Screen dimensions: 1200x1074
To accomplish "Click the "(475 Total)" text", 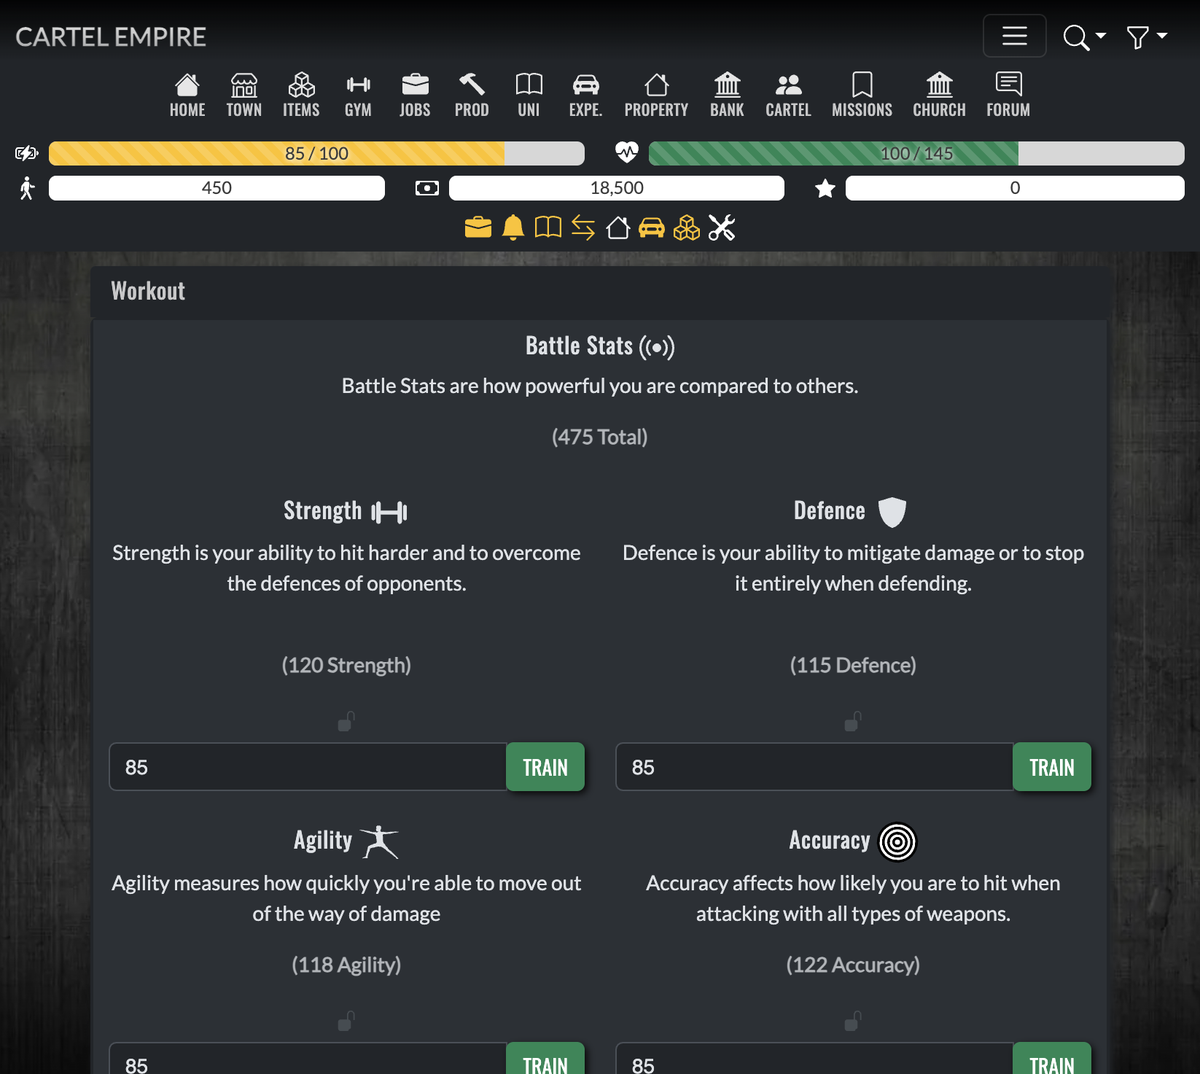I will pos(600,437).
